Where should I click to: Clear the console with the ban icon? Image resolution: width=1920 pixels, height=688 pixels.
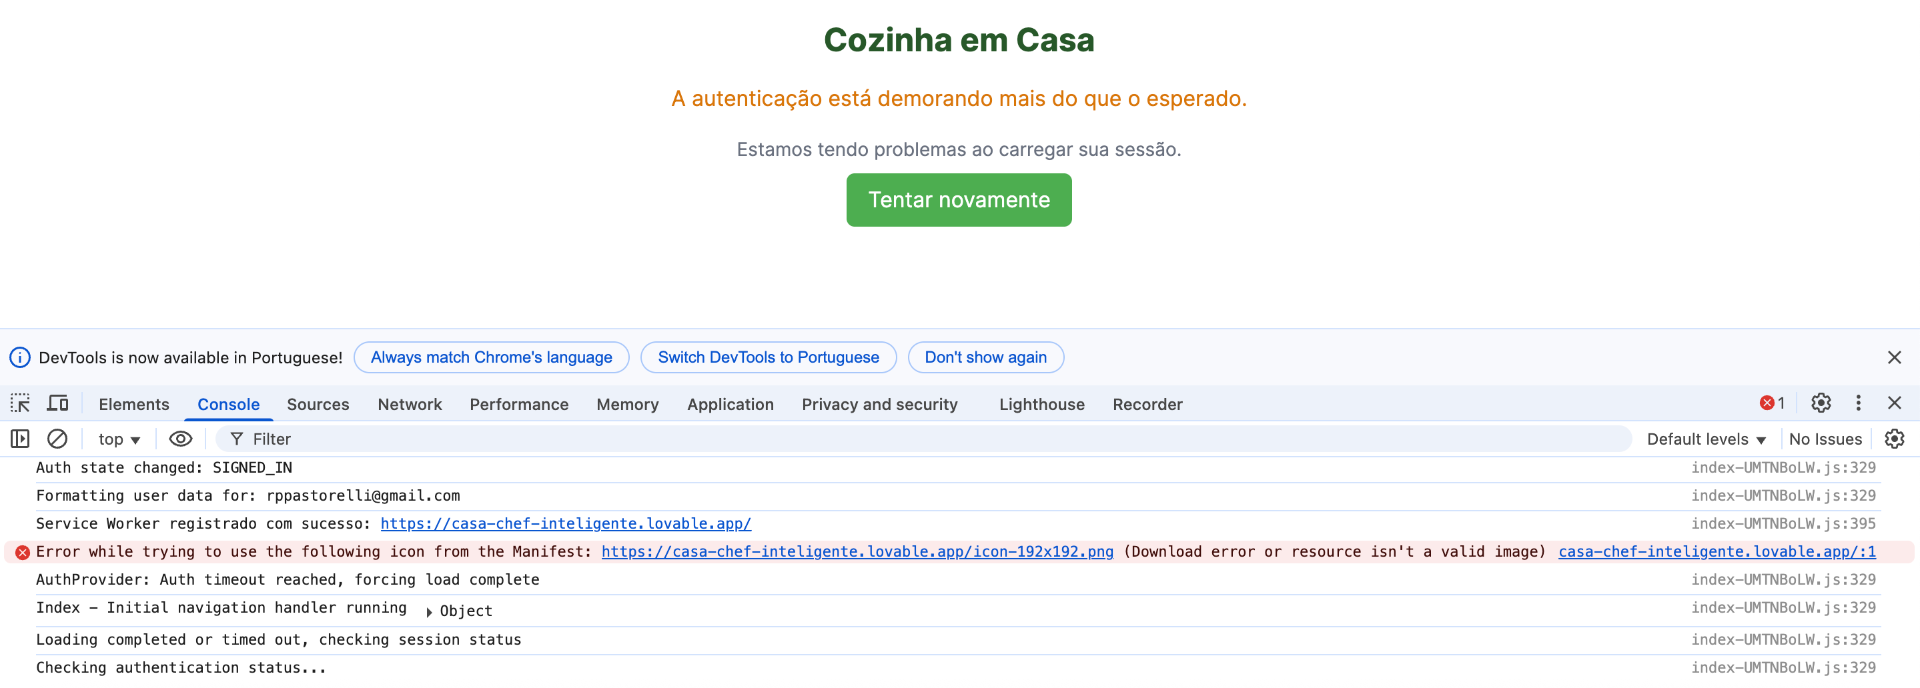point(58,439)
